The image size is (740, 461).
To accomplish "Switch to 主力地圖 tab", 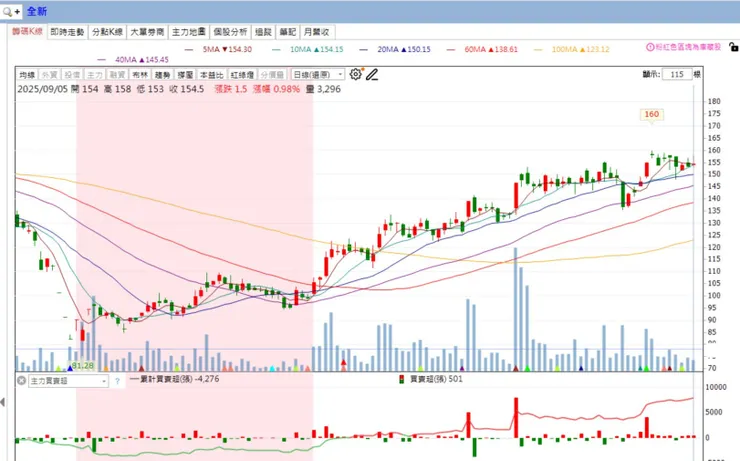I will point(188,32).
